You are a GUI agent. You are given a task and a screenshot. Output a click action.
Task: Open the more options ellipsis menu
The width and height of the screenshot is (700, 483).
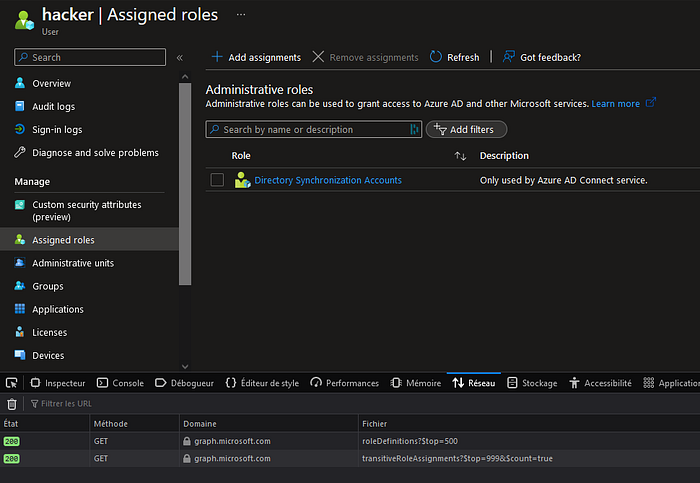240,16
